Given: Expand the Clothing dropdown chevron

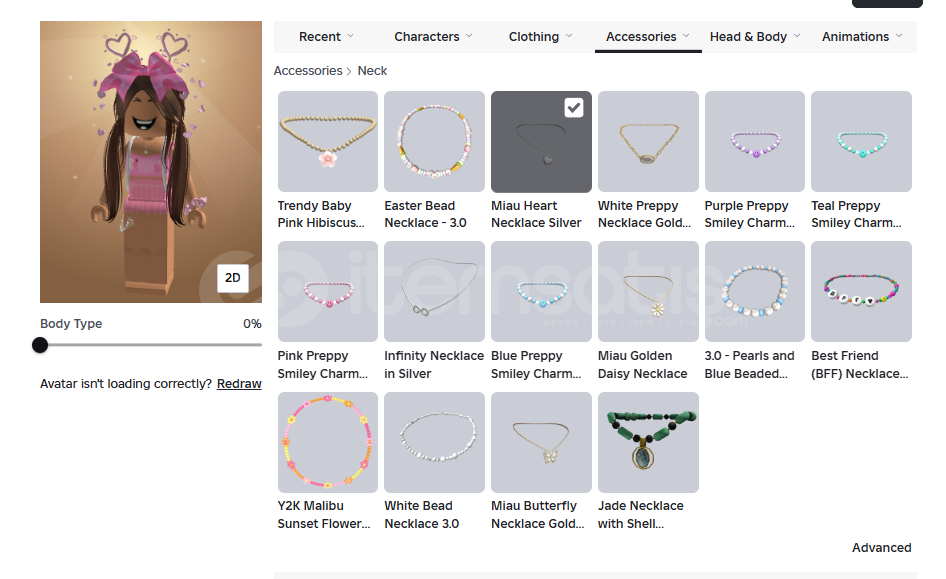Looking at the screenshot, I should tap(569, 36).
